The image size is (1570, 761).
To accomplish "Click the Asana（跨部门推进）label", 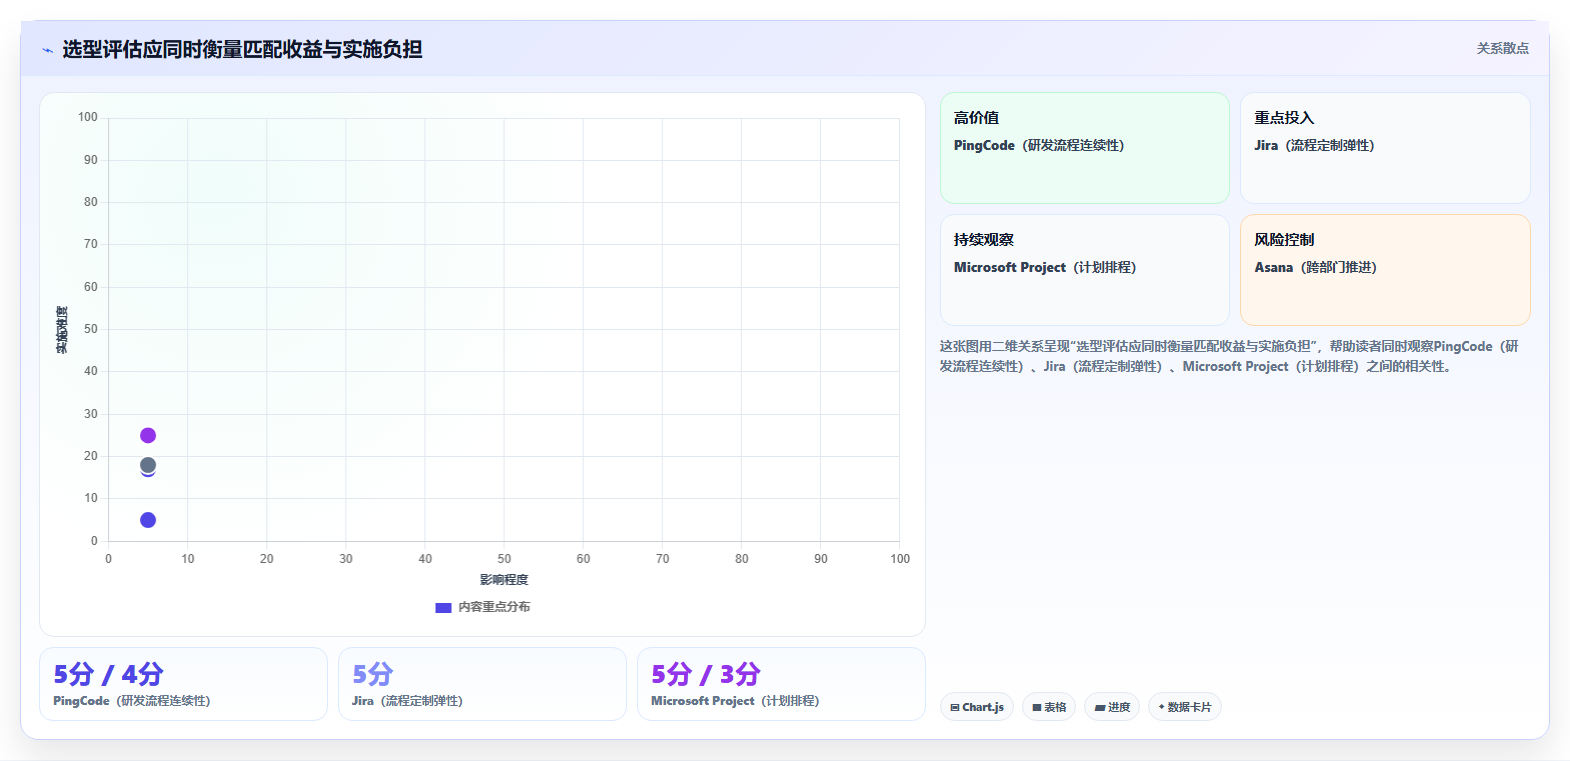I will (1315, 267).
